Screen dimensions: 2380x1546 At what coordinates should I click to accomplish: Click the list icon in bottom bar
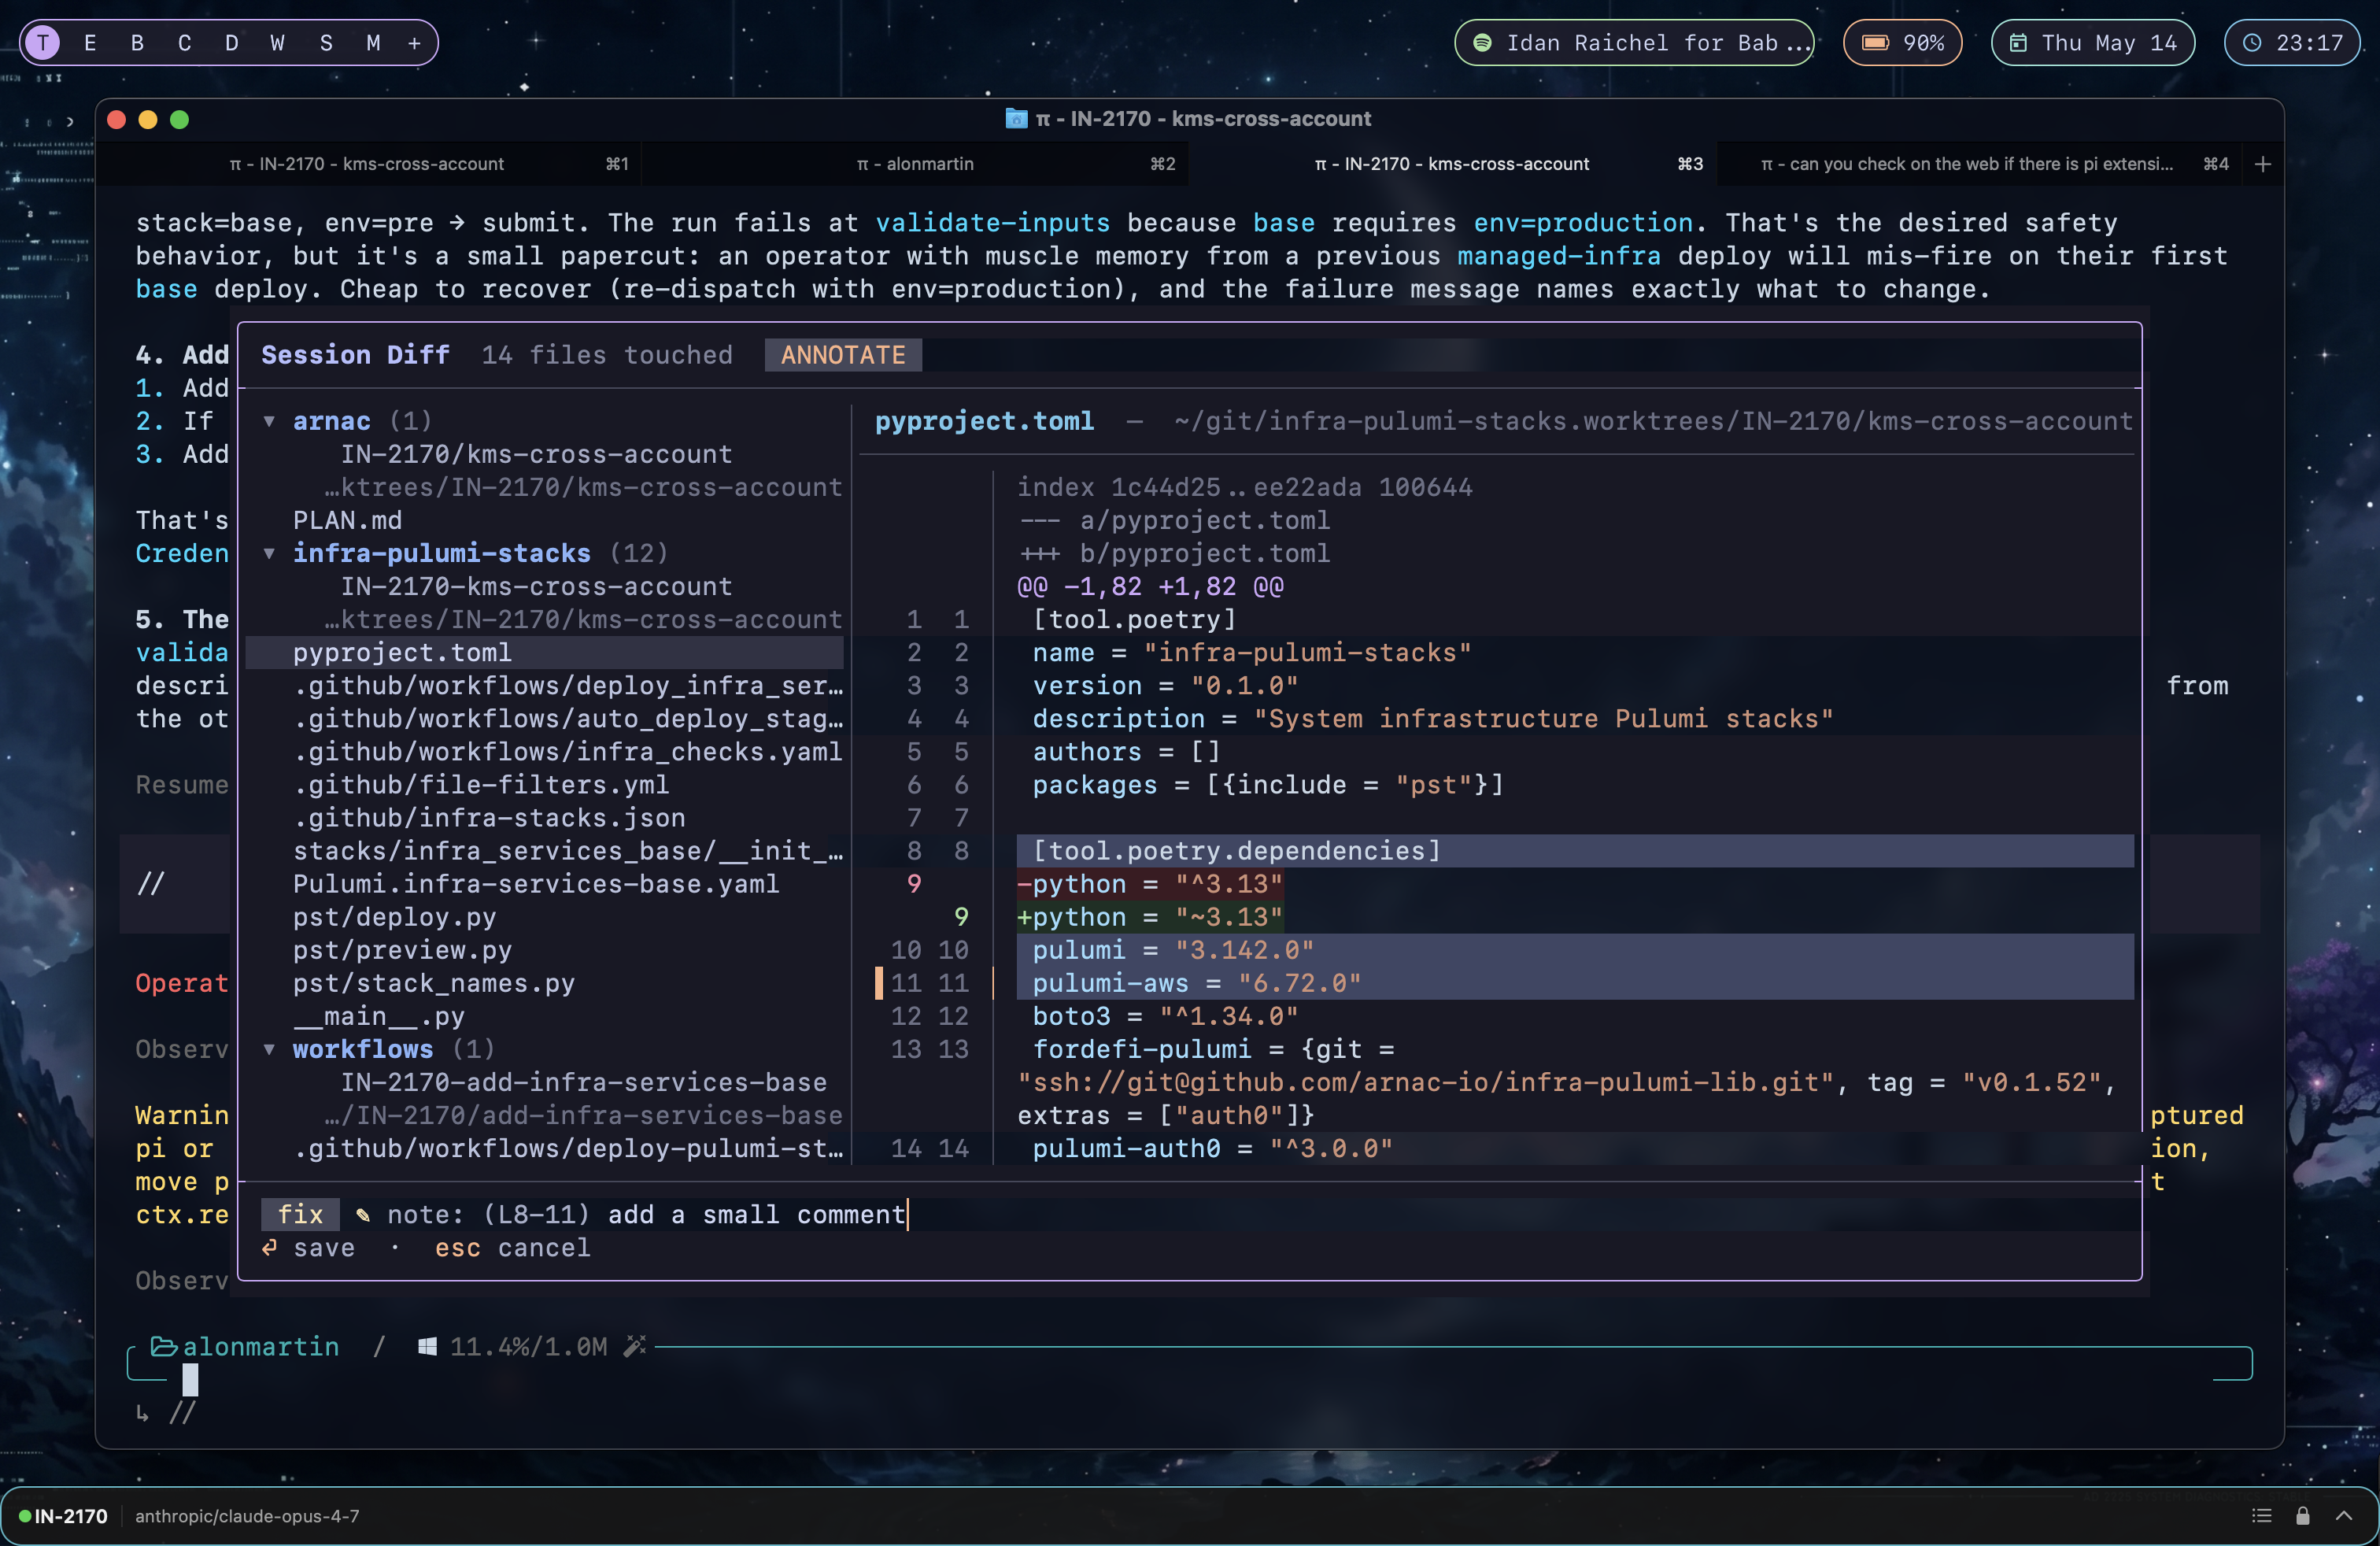pos(2262,1516)
